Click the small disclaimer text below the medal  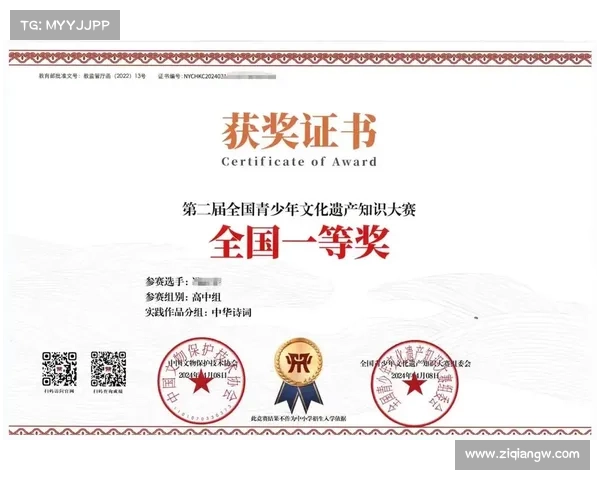click(298, 419)
